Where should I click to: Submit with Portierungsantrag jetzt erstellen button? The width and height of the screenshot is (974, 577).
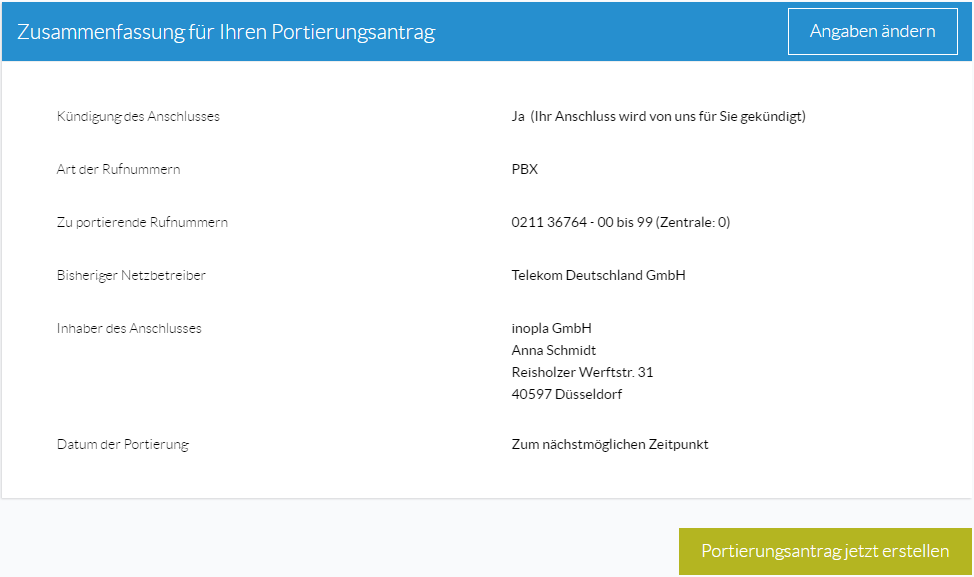(825, 551)
